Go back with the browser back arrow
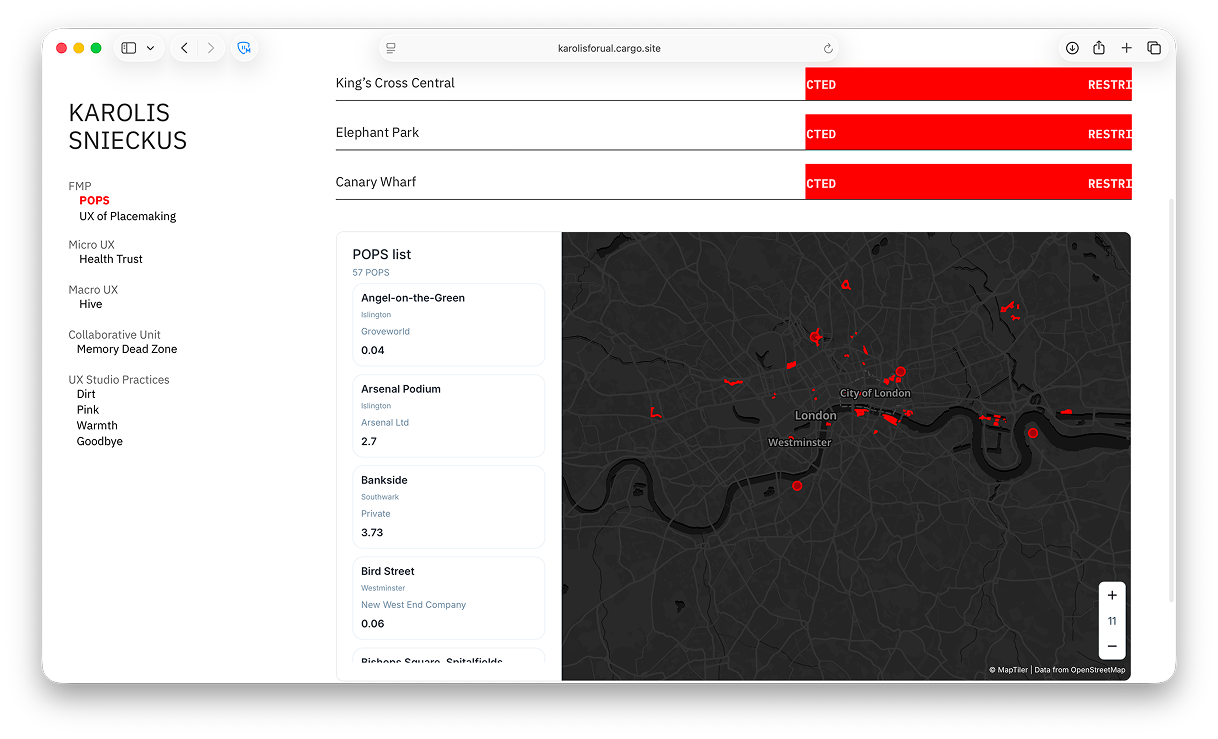This screenshot has width=1218, height=739. (184, 48)
